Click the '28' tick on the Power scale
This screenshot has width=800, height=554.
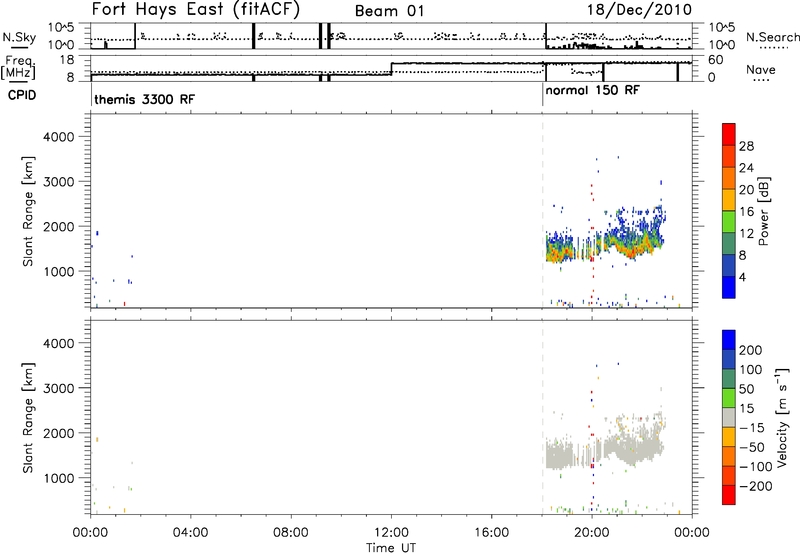tap(746, 146)
